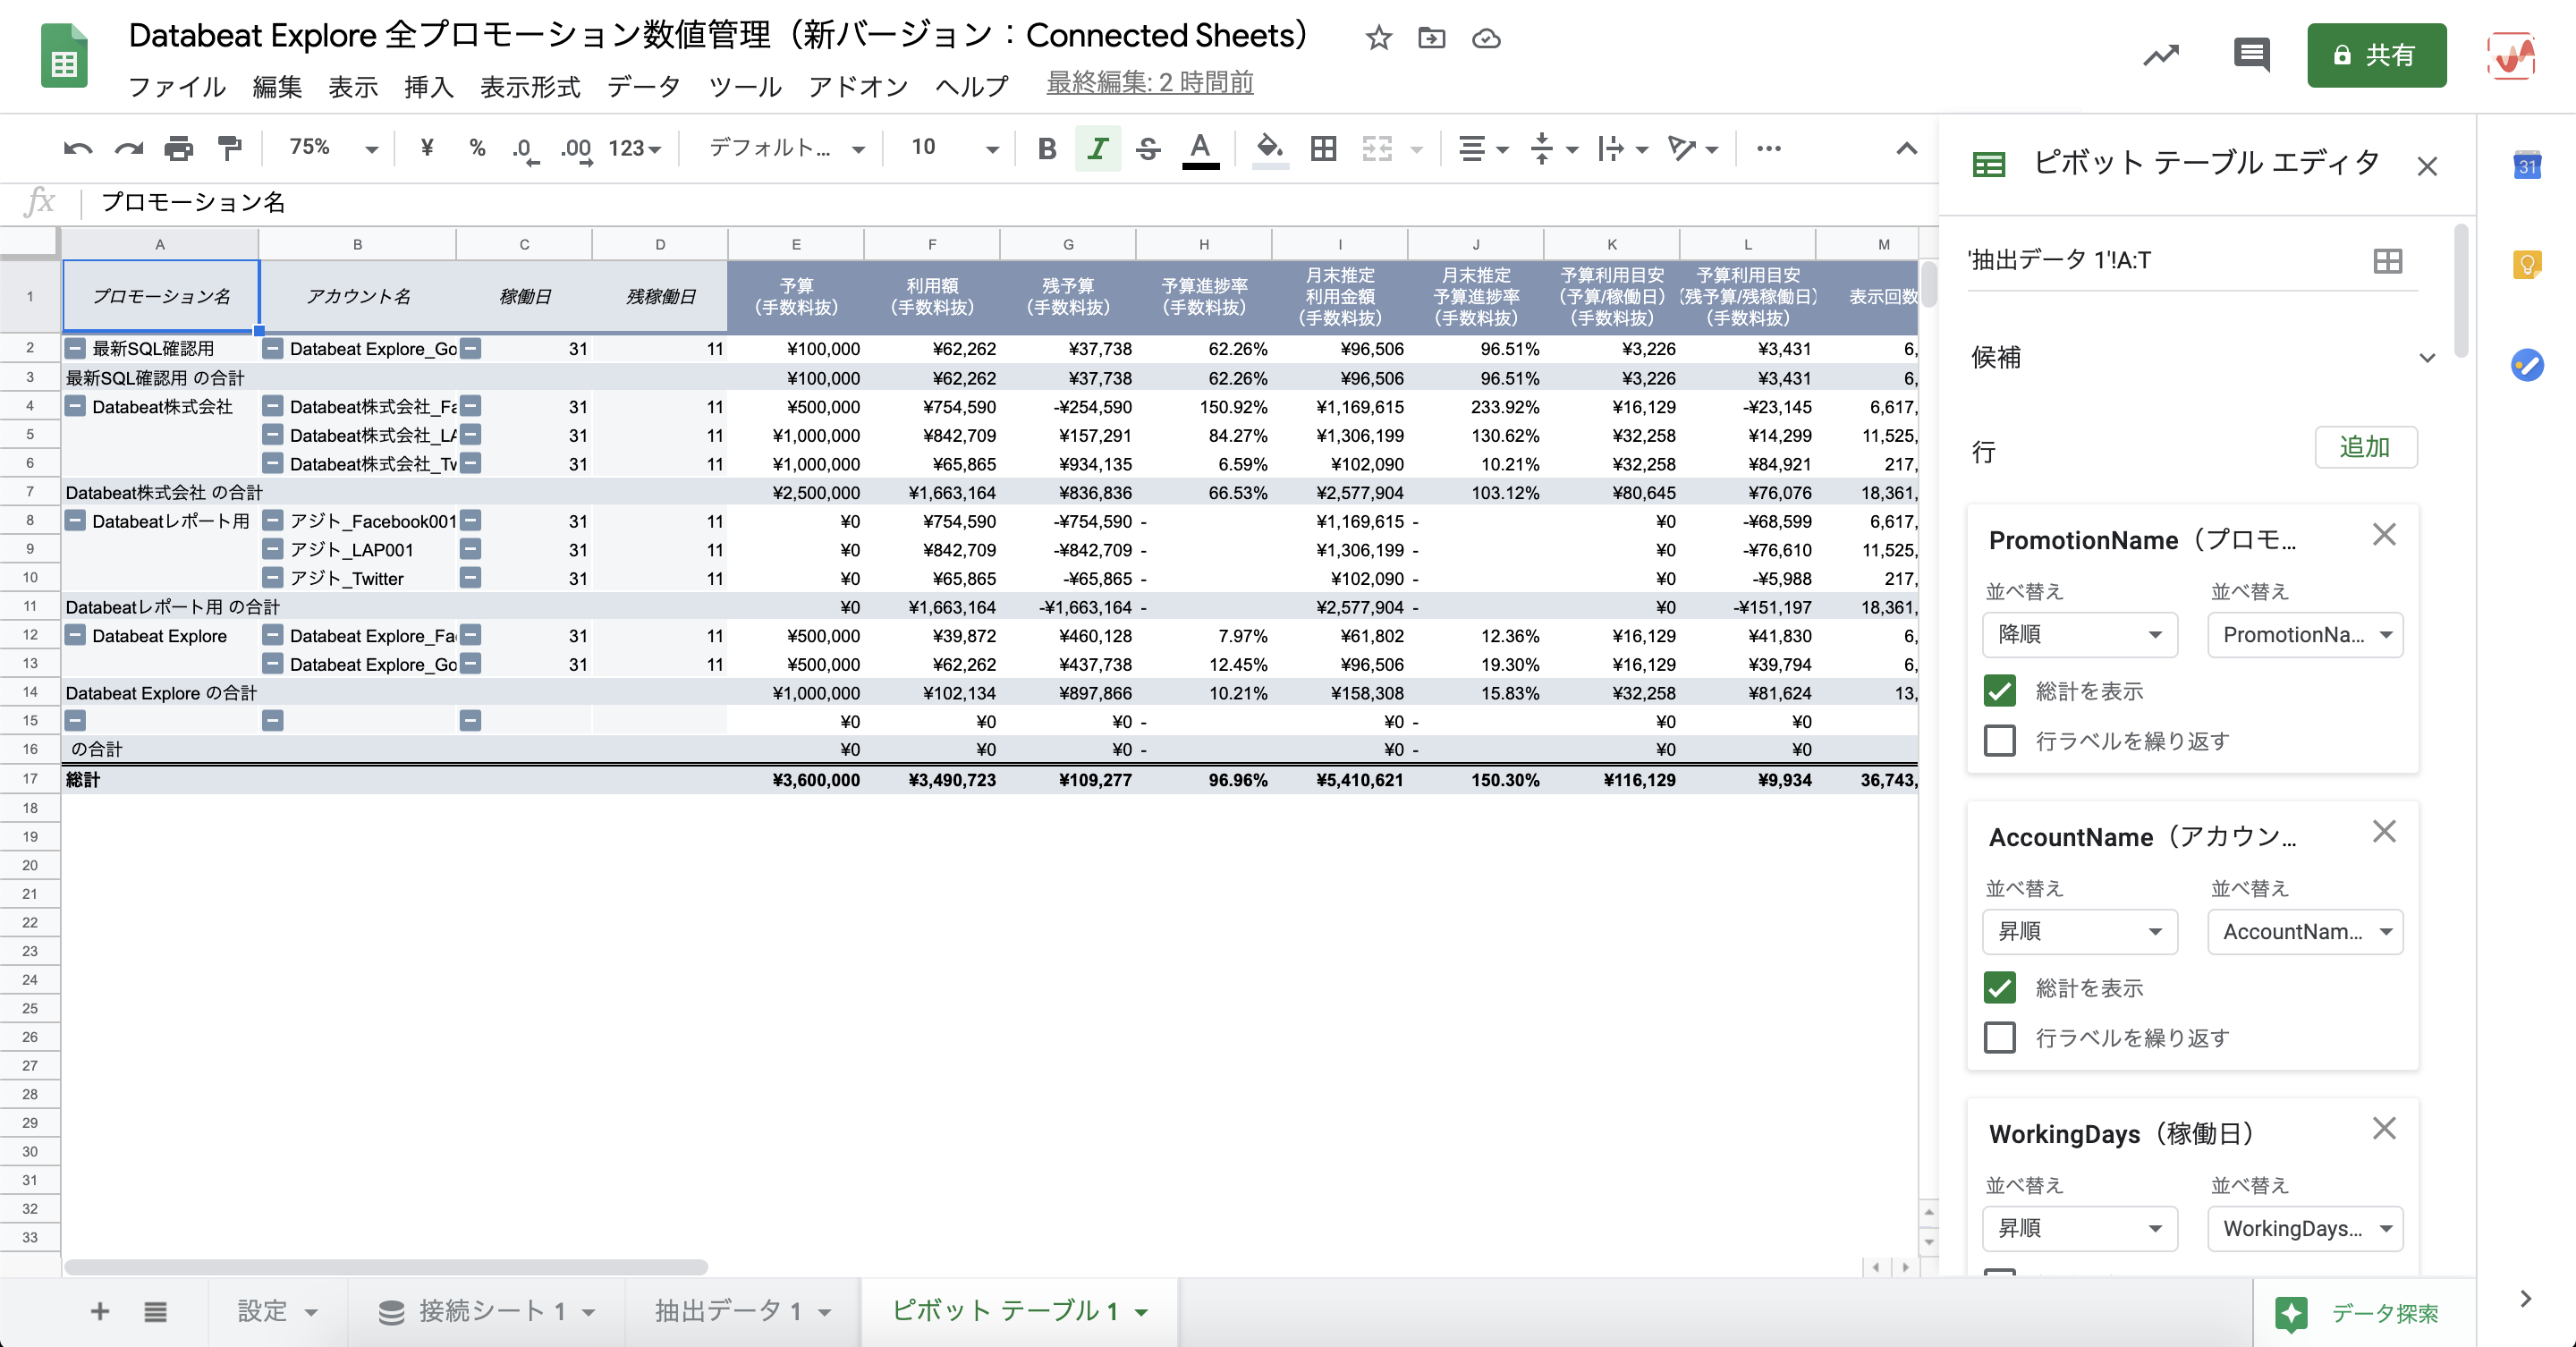This screenshot has width=2576, height=1347.
Task: Open AccountName sort order 昇順 dropdown
Action: [x=2079, y=931]
